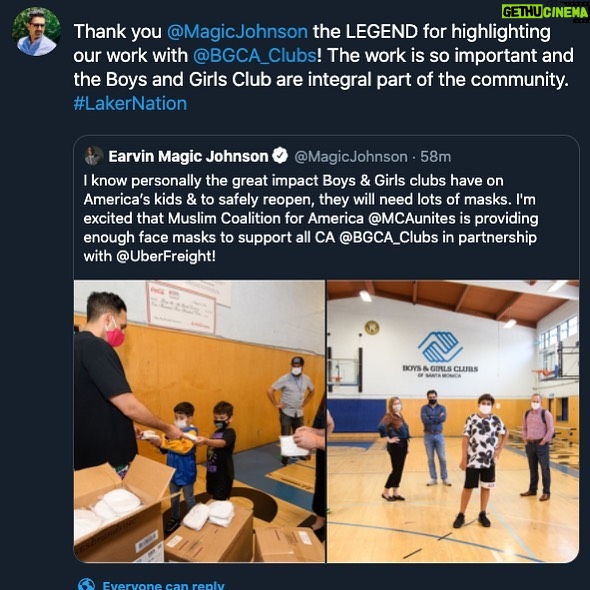This screenshot has width=590, height=590.
Task: Click the GETHU CINEMA watermark logo
Action: pos(545,12)
